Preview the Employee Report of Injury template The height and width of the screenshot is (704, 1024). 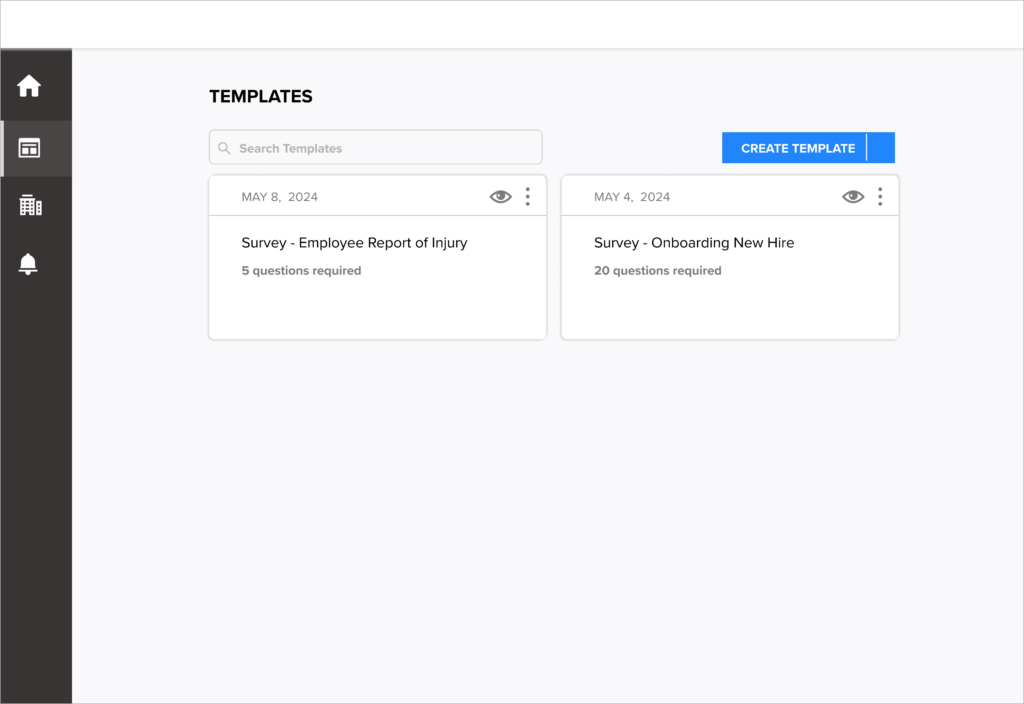[x=500, y=196]
